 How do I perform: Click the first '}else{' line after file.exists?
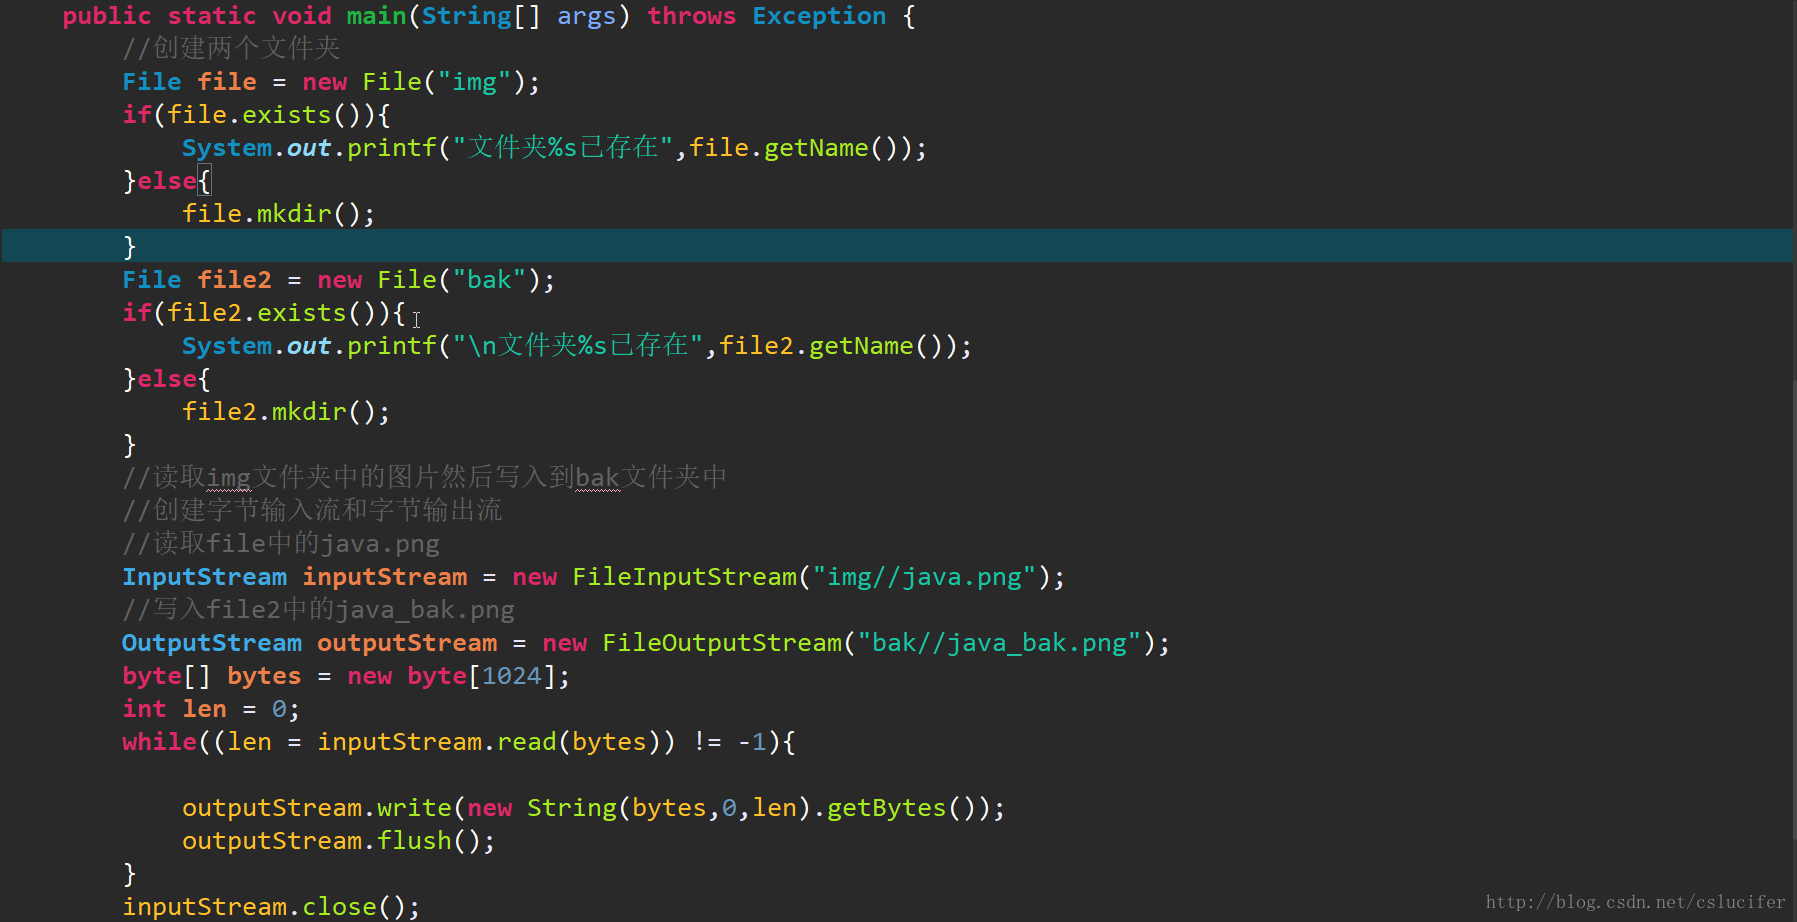[x=167, y=181]
